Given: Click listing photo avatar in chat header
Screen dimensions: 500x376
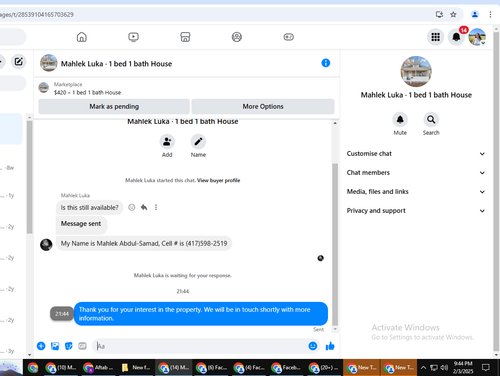Looking at the screenshot, I should [x=49, y=63].
